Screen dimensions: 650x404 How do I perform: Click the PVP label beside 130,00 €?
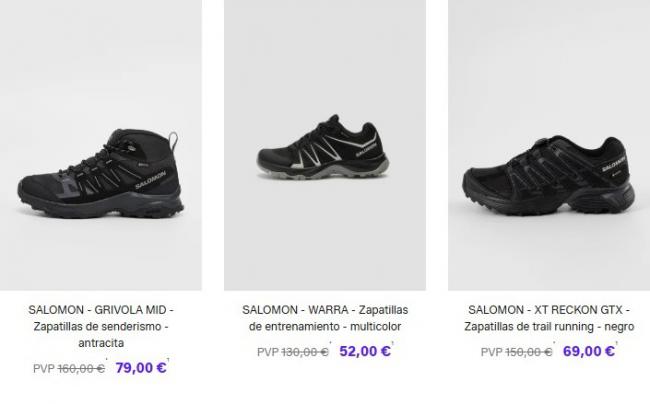(x=268, y=352)
